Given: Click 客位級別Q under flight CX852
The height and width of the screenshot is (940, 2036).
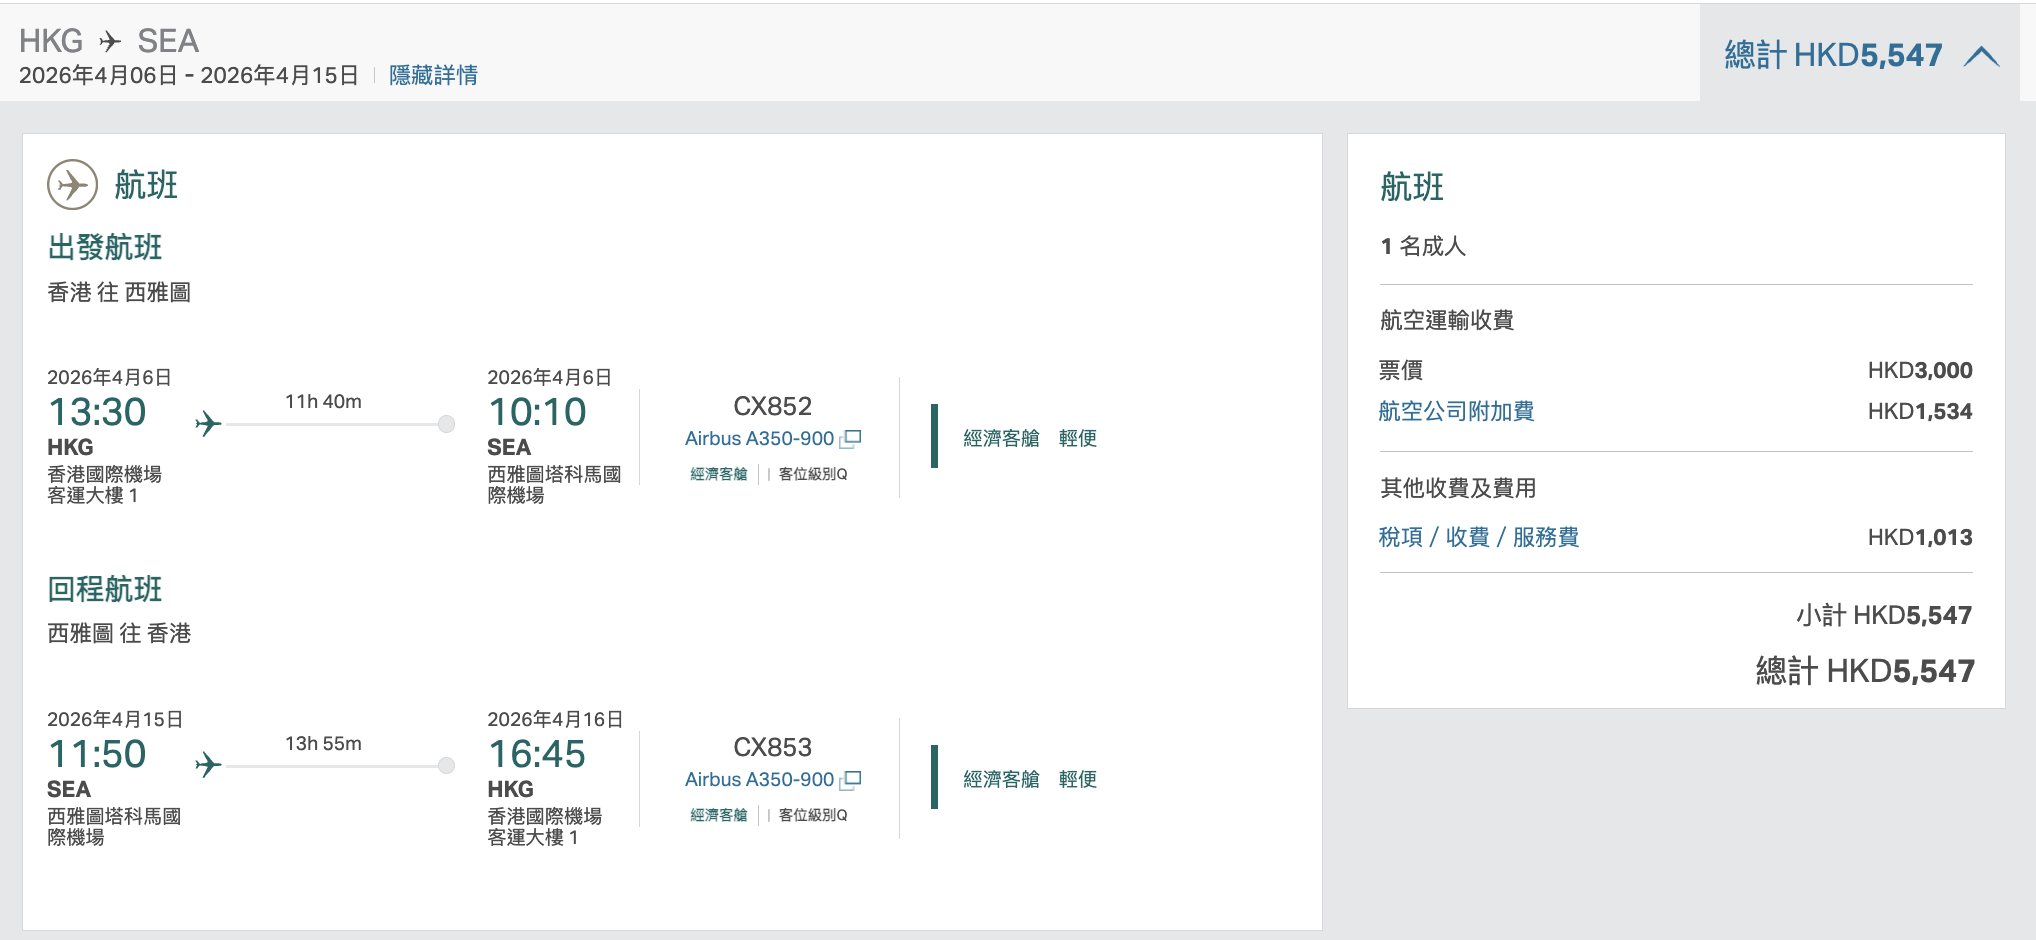Looking at the screenshot, I should (x=813, y=474).
